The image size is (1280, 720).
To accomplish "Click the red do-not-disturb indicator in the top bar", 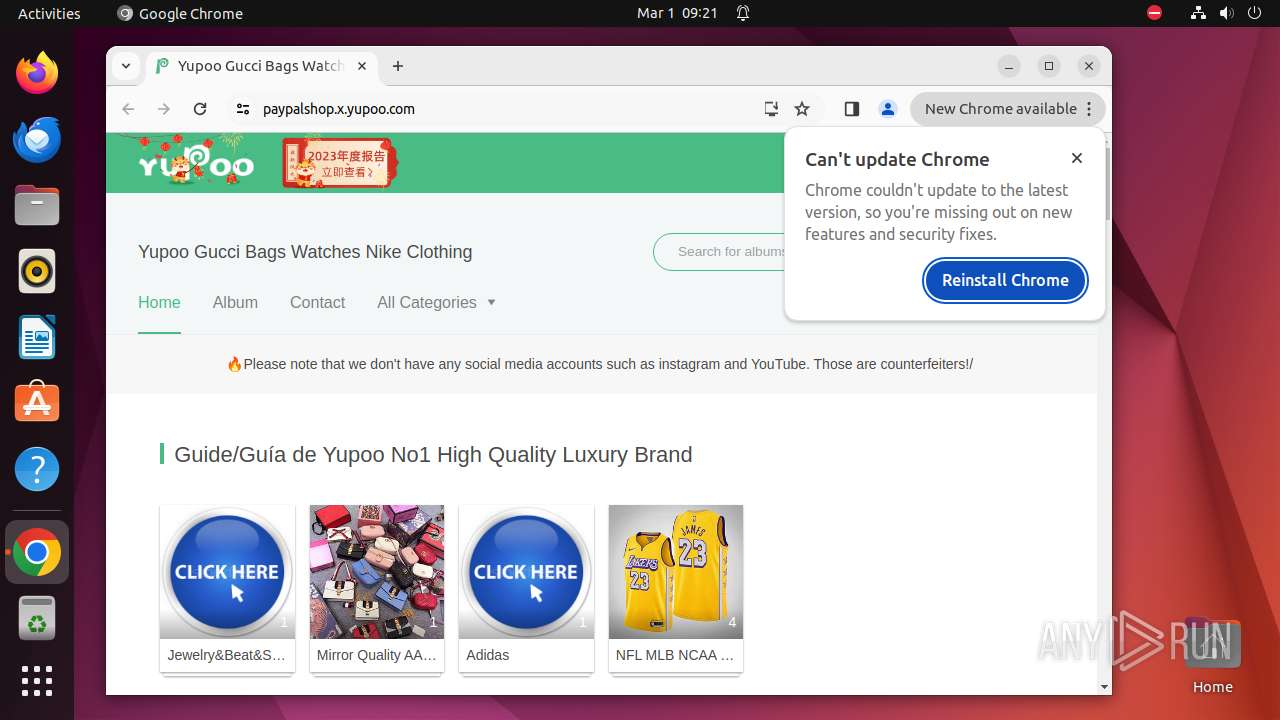I will pyautogui.click(x=1155, y=13).
